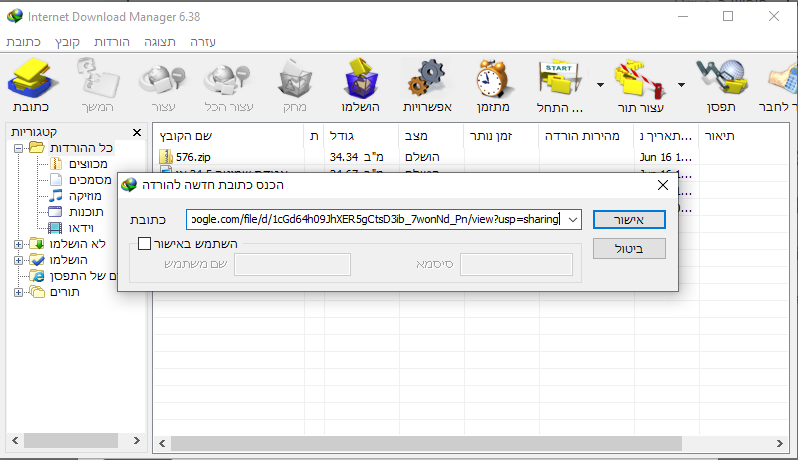
Task: Sort by Status (מצב) column header
Action: [432, 136]
